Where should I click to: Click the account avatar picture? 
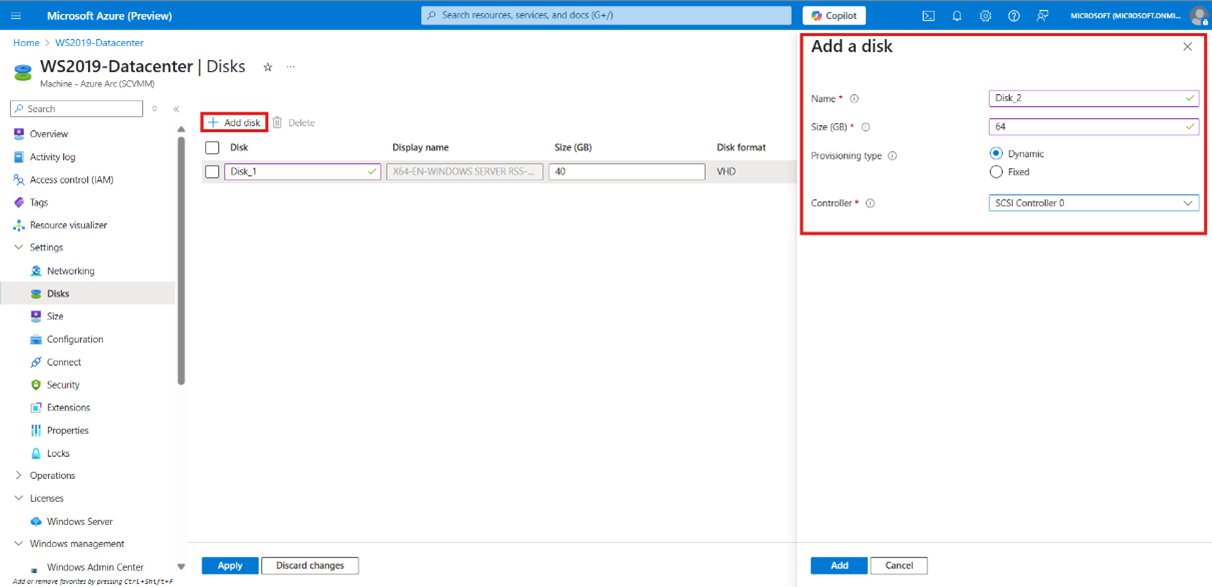(x=1199, y=16)
